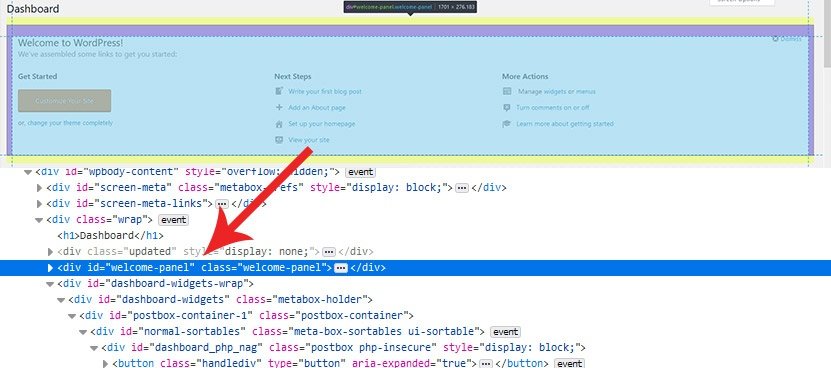Click the Customize Your Site button
The height and width of the screenshot is (368, 831).
pos(65,101)
